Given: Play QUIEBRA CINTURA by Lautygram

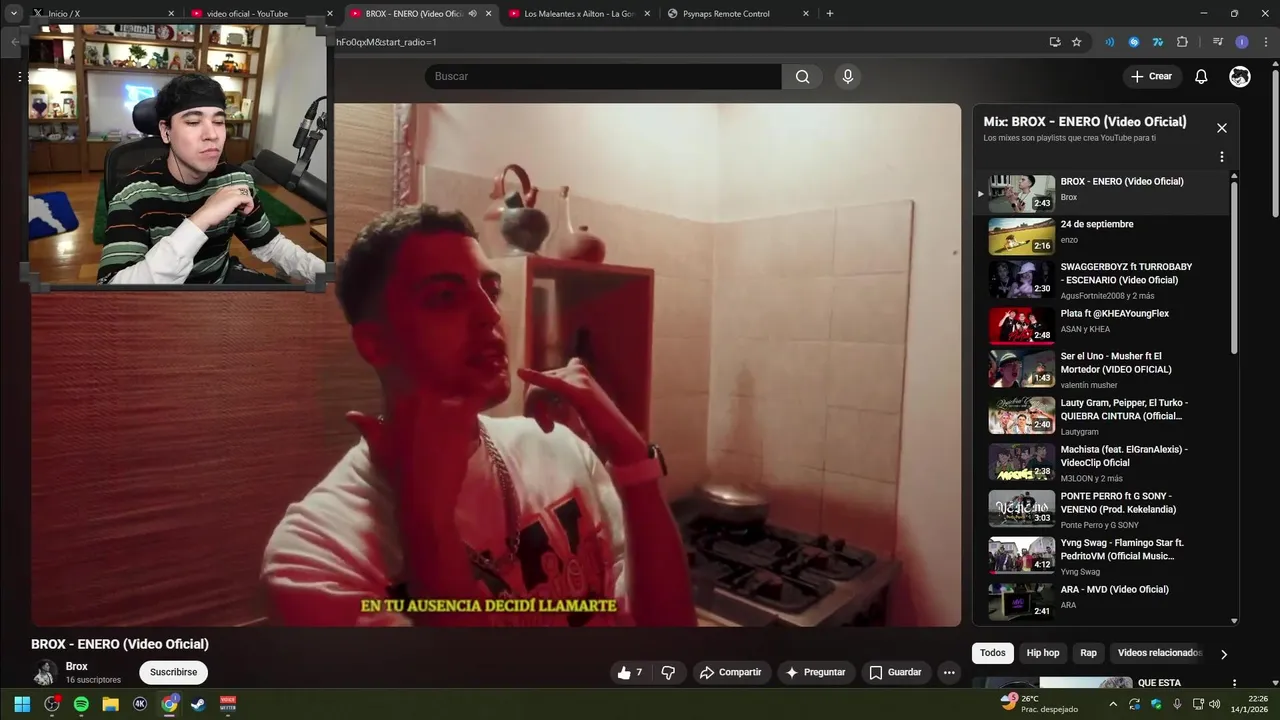Looking at the screenshot, I should point(1102,416).
